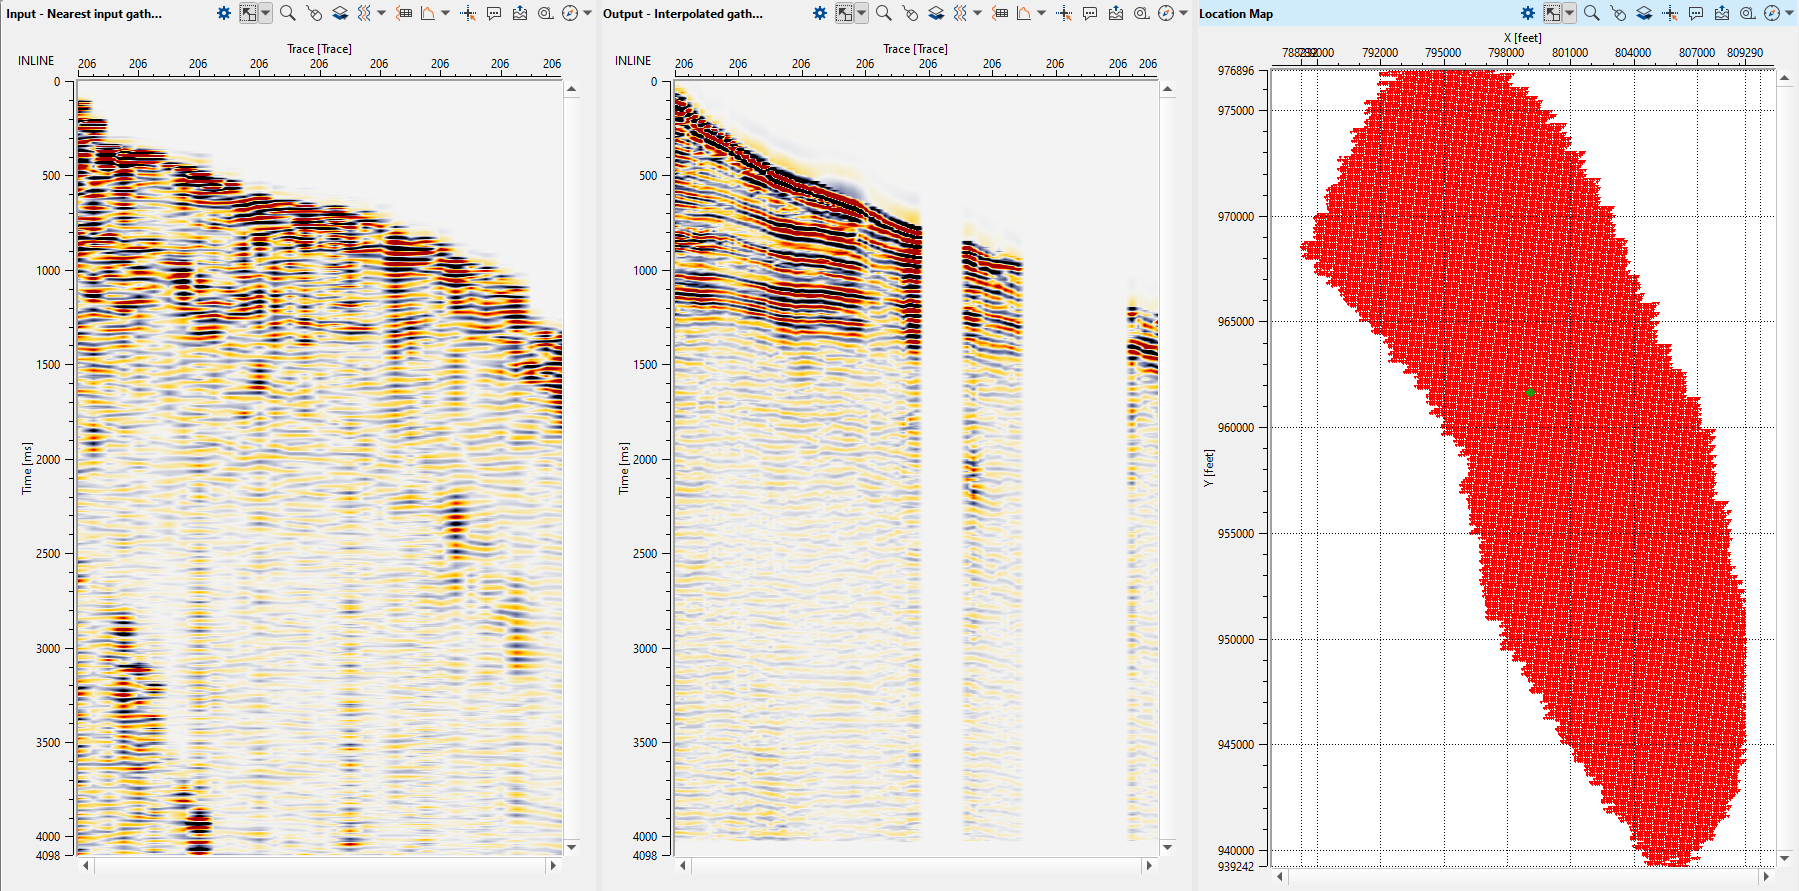Click wiggle display icon in Input toolbar
1799x891 pixels.
(x=364, y=13)
